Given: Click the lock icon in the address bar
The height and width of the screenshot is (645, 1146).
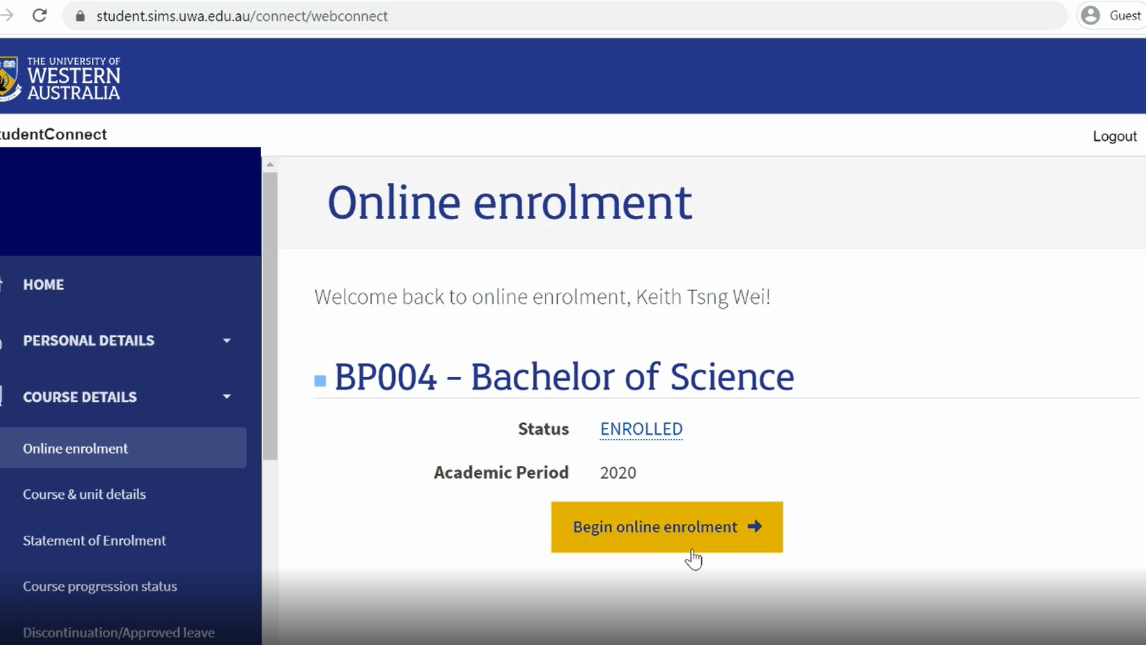Looking at the screenshot, I should click(81, 16).
